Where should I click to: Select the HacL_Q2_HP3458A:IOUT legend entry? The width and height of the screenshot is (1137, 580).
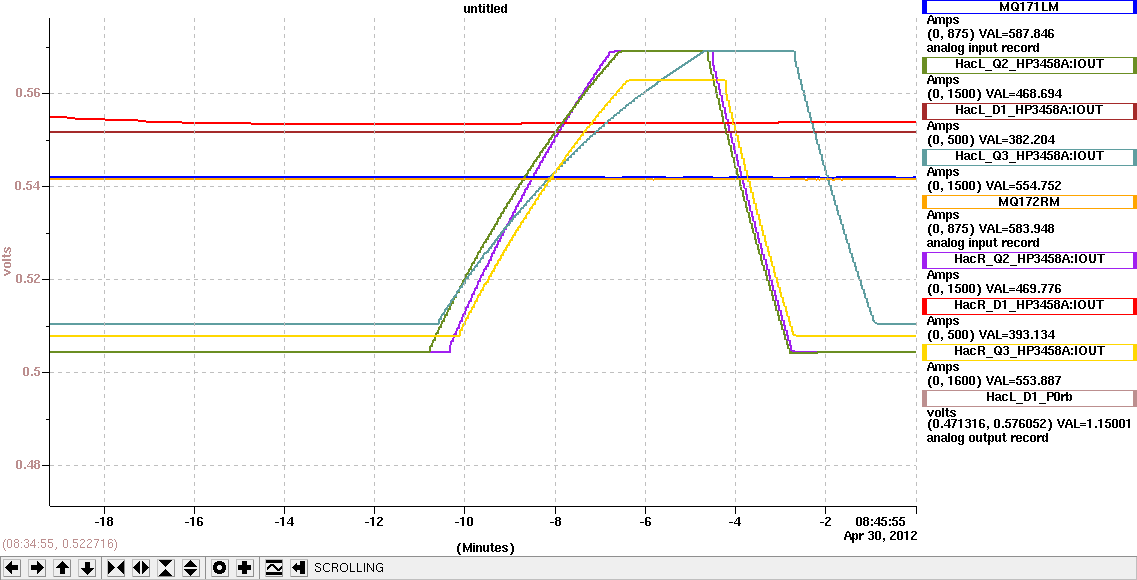coord(1029,65)
